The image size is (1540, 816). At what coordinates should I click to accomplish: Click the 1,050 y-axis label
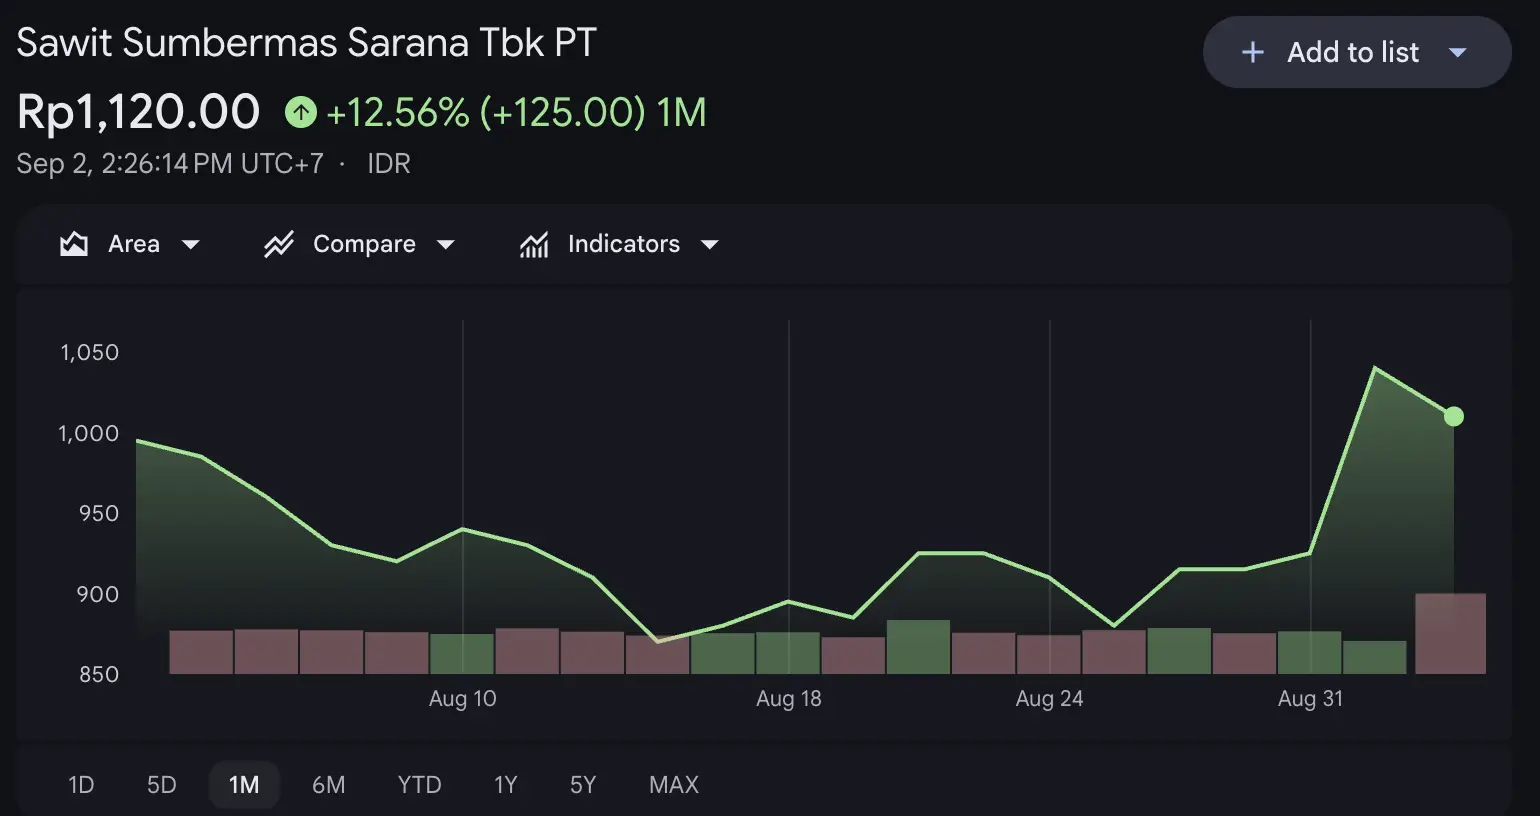(89, 352)
